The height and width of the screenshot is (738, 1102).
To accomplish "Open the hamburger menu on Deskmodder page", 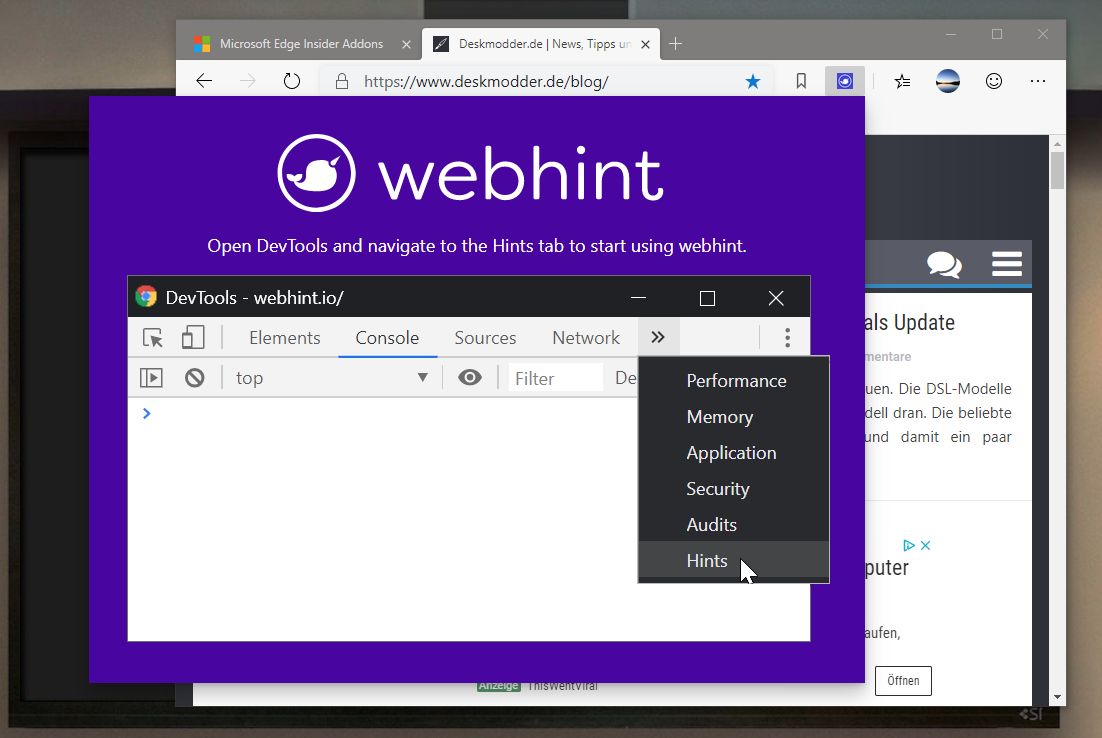I will pos(1006,264).
